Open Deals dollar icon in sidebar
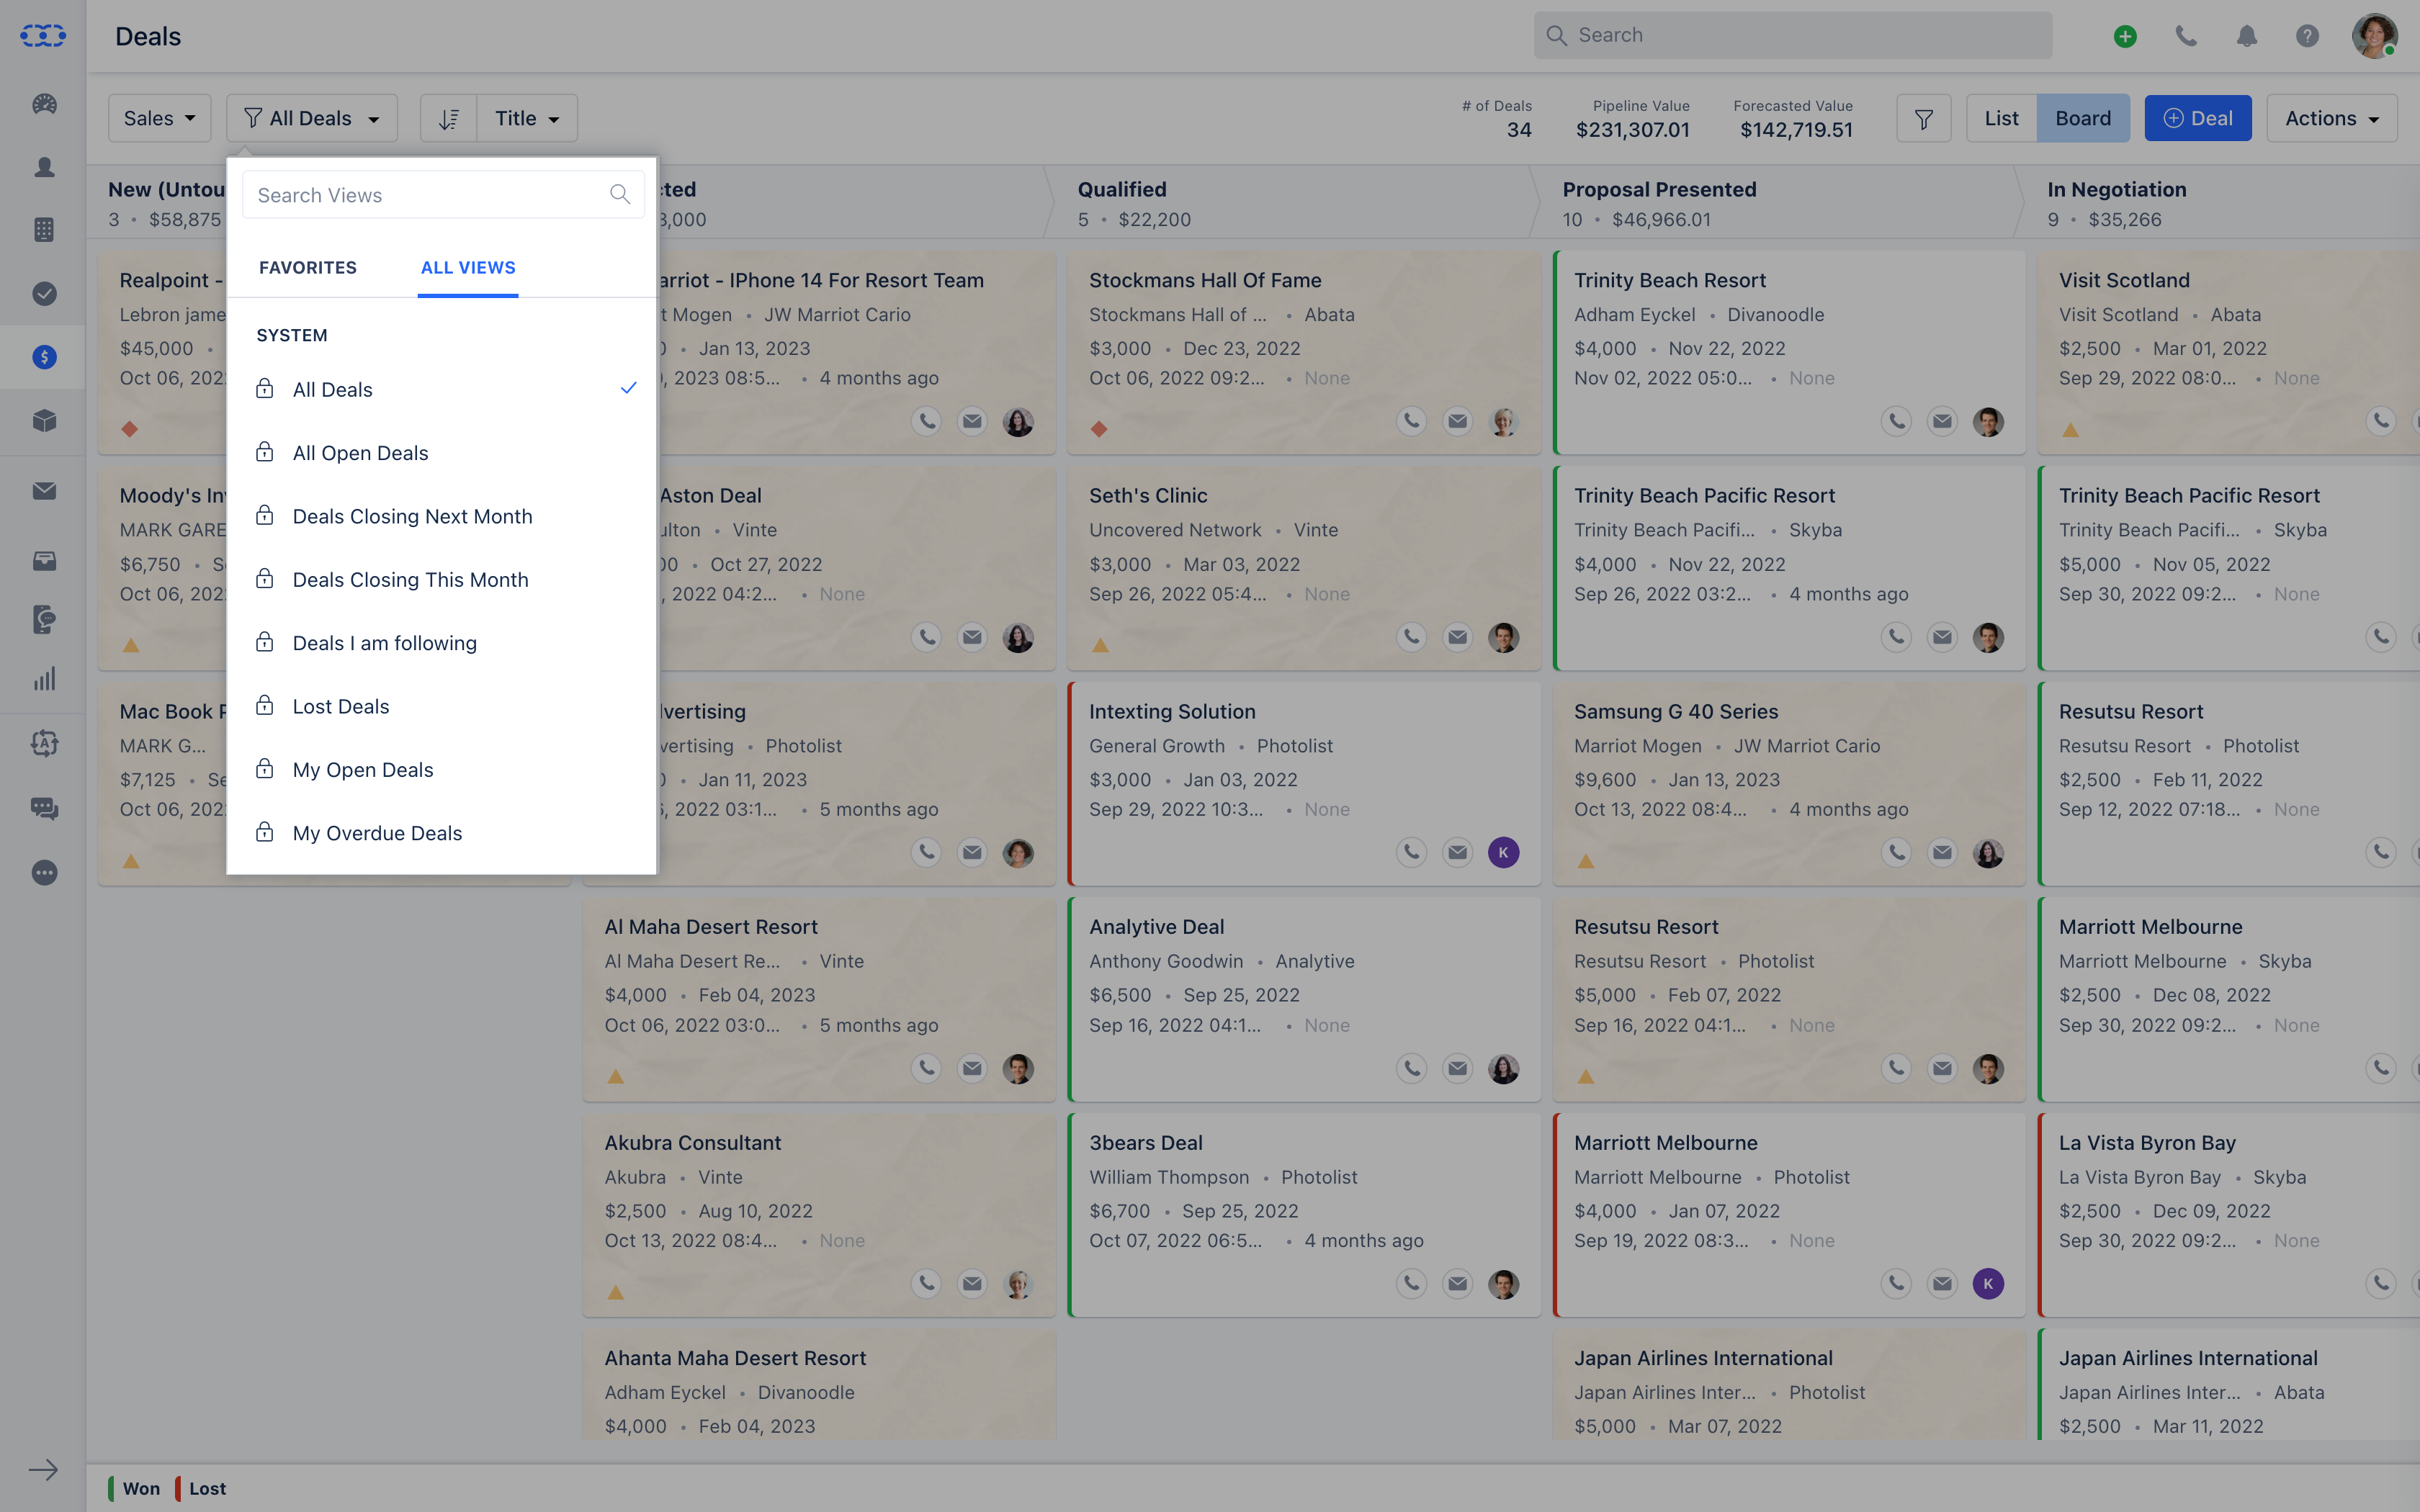Screen dimensions: 2420x1512 click(x=44, y=357)
